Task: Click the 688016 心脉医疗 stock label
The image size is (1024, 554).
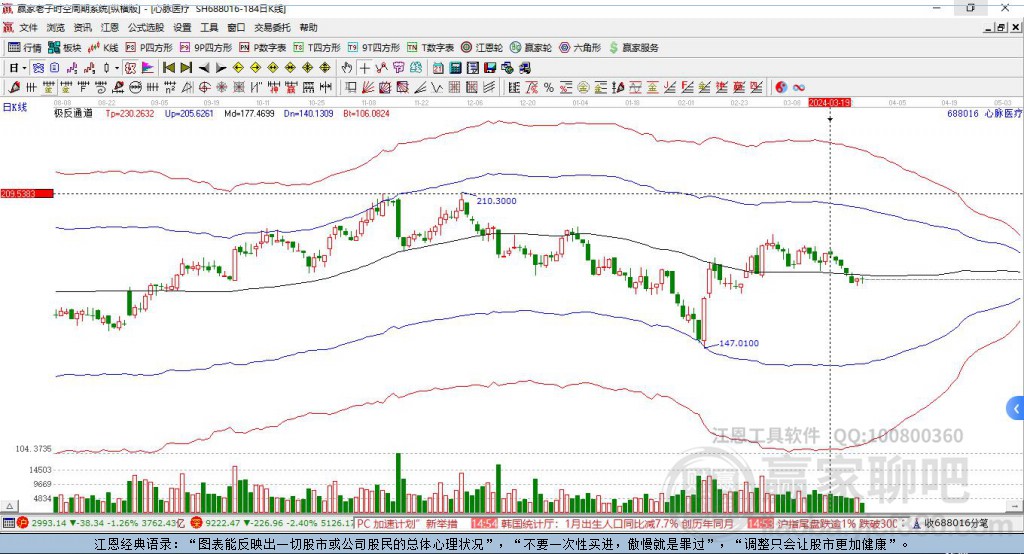Action: coord(985,113)
